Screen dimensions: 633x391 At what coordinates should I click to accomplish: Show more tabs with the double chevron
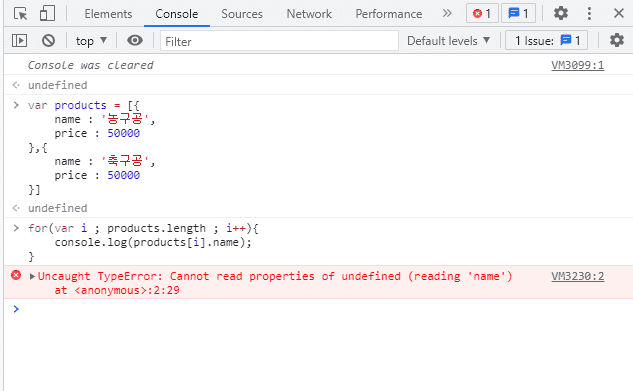point(446,13)
